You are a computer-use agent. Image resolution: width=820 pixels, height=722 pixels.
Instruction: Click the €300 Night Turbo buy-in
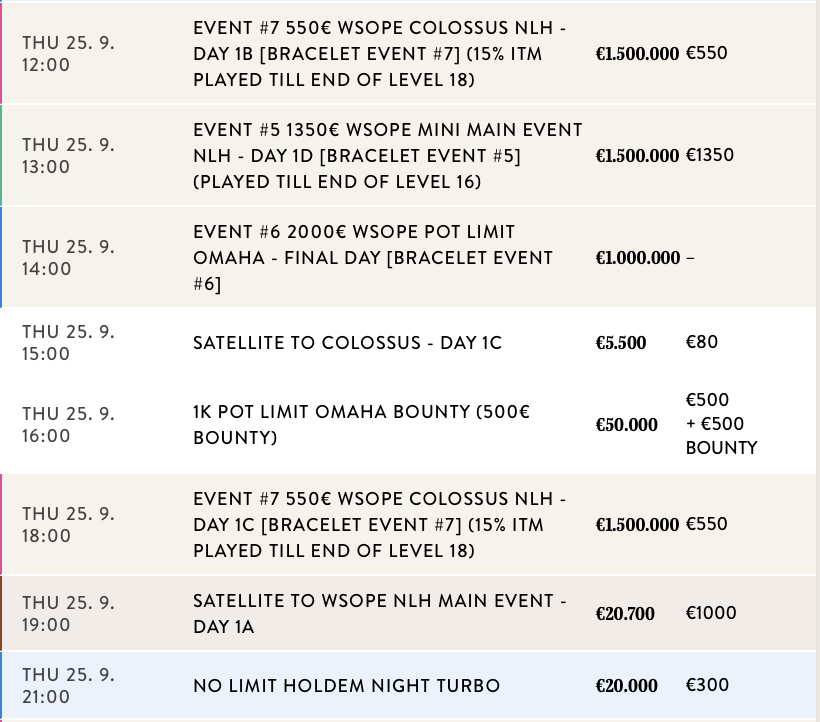click(x=707, y=685)
